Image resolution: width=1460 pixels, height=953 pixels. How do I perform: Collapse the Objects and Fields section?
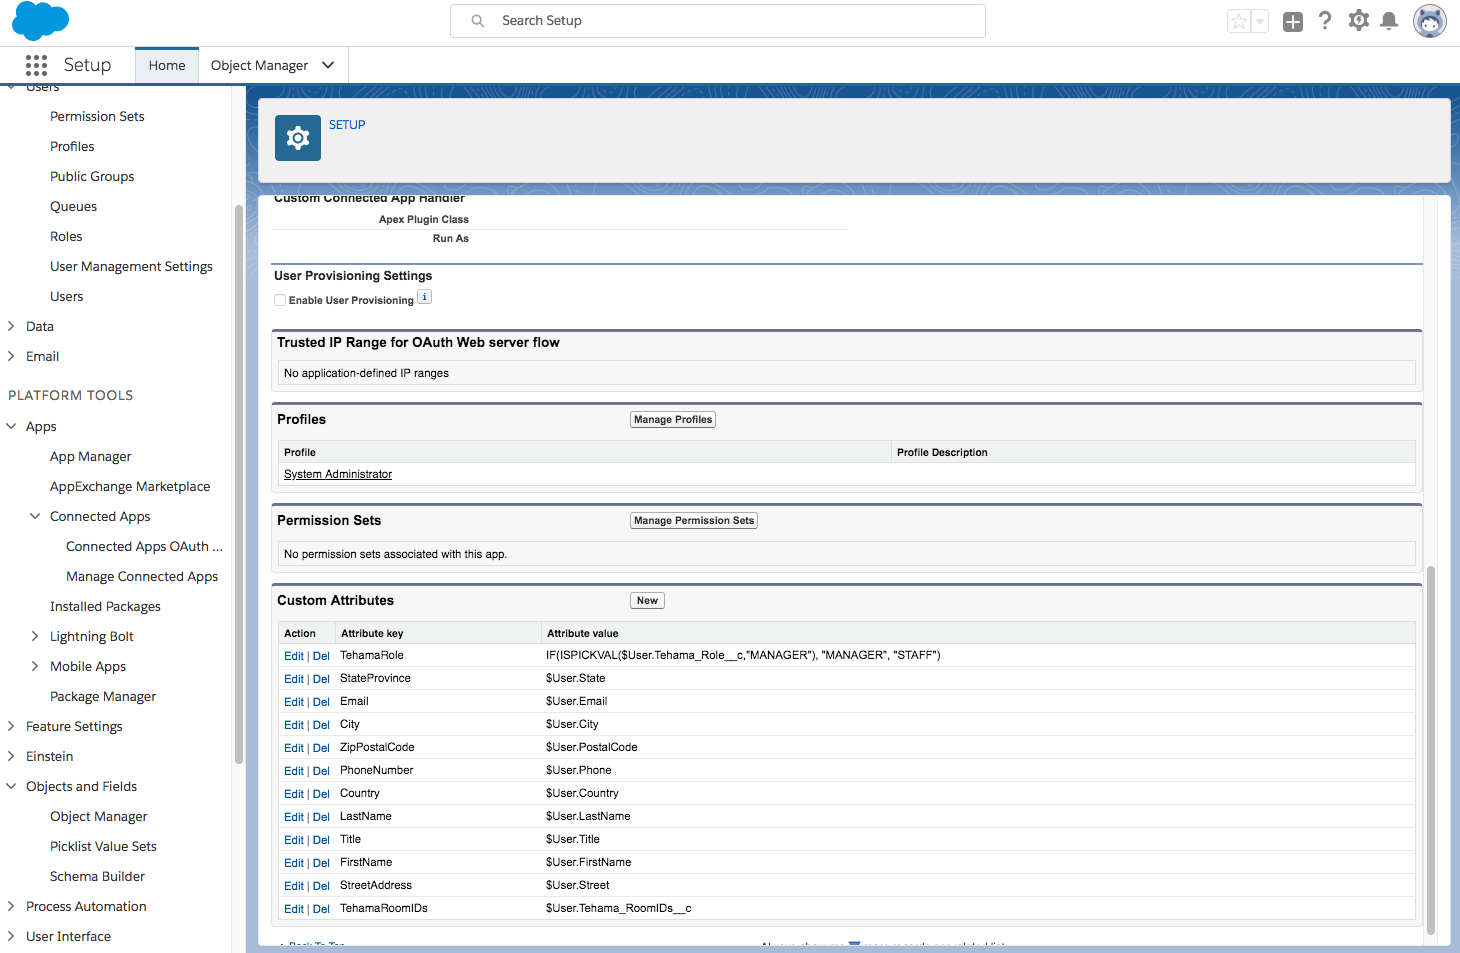pyautogui.click(x=11, y=786)
